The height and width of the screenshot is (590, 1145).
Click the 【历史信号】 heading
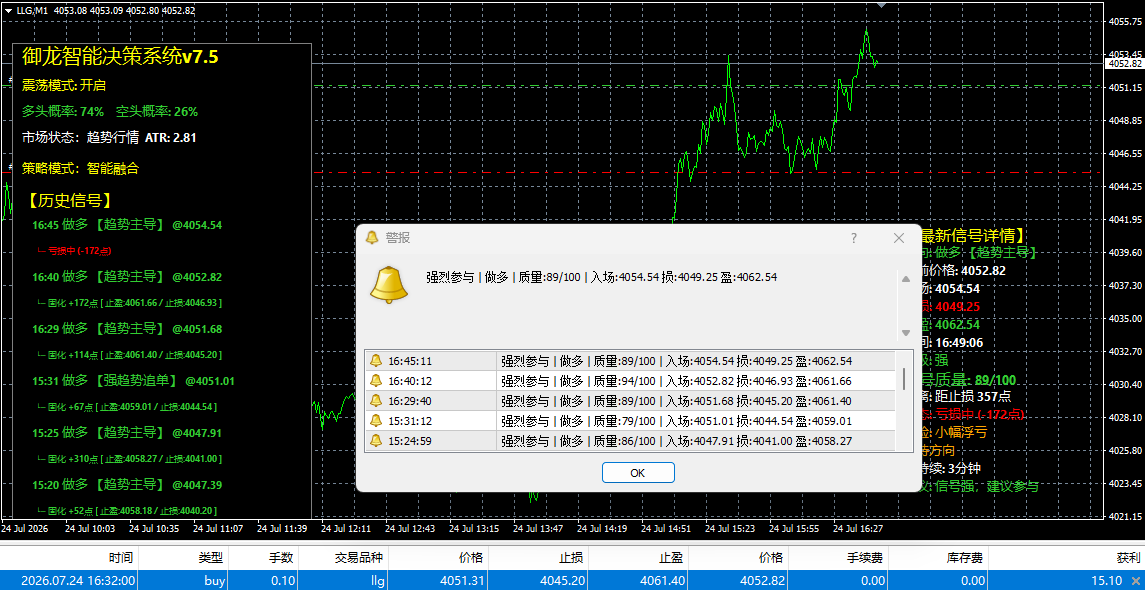(70, 200)
